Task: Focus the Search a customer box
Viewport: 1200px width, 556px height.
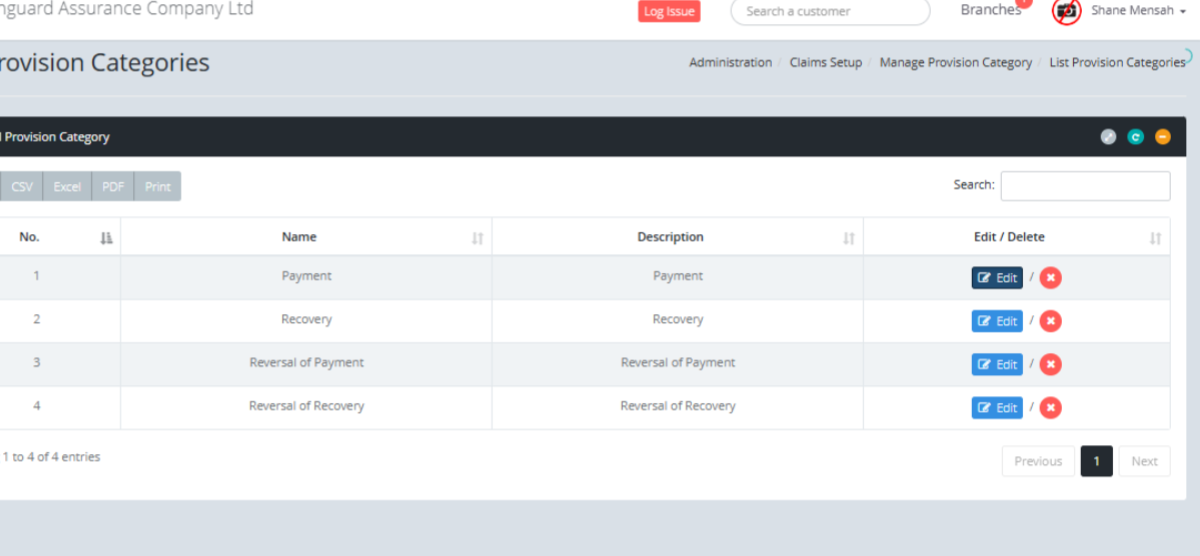Action: click(x=830, y=11)
